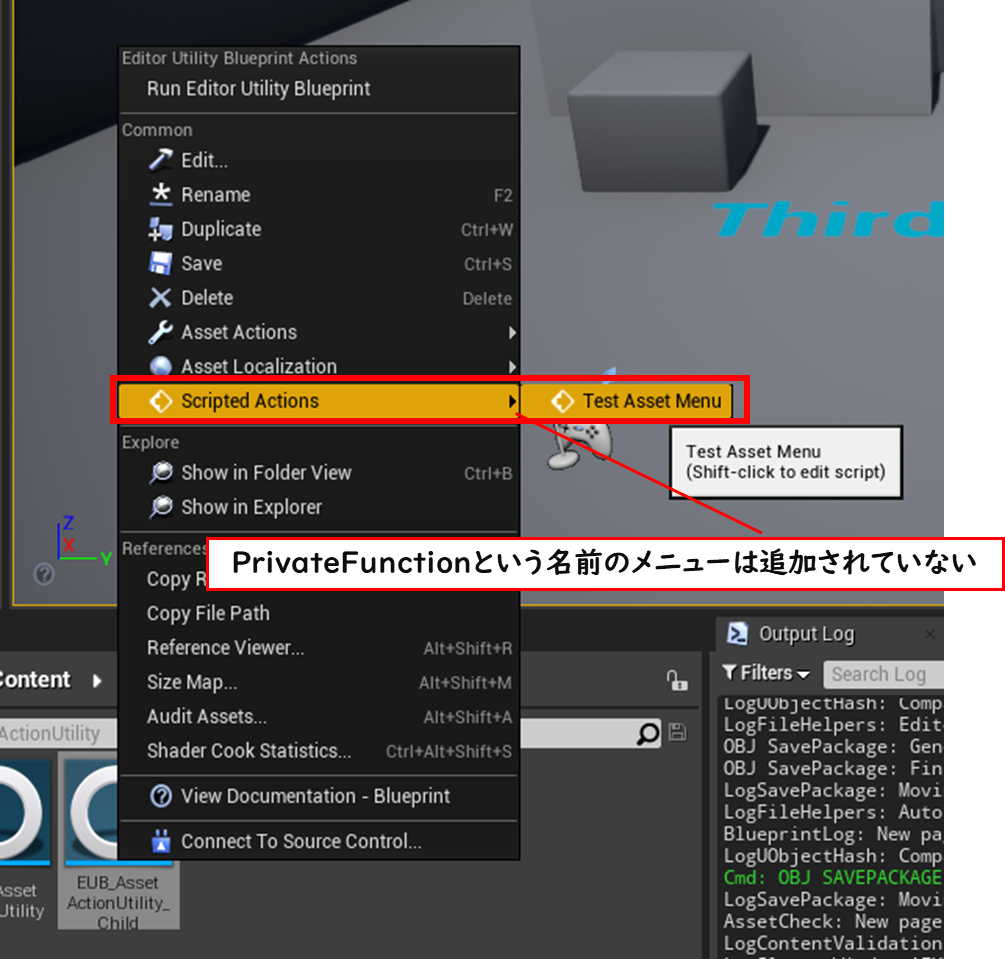Close the Output Log tab
This screenshot has width=1005, height=959.
click(x=929, y=634)
